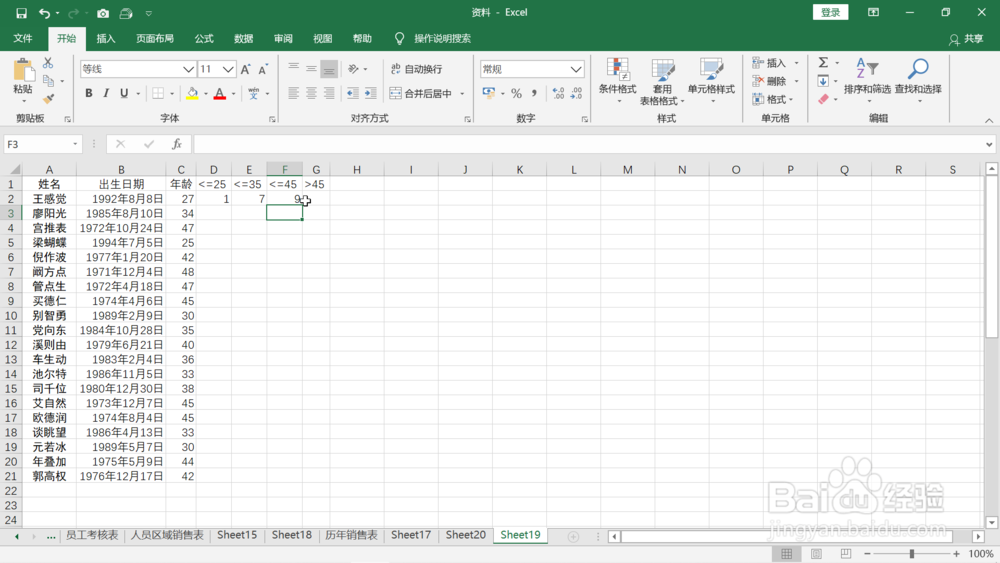
Task: Center text horizontally
Action: point(311,94)
